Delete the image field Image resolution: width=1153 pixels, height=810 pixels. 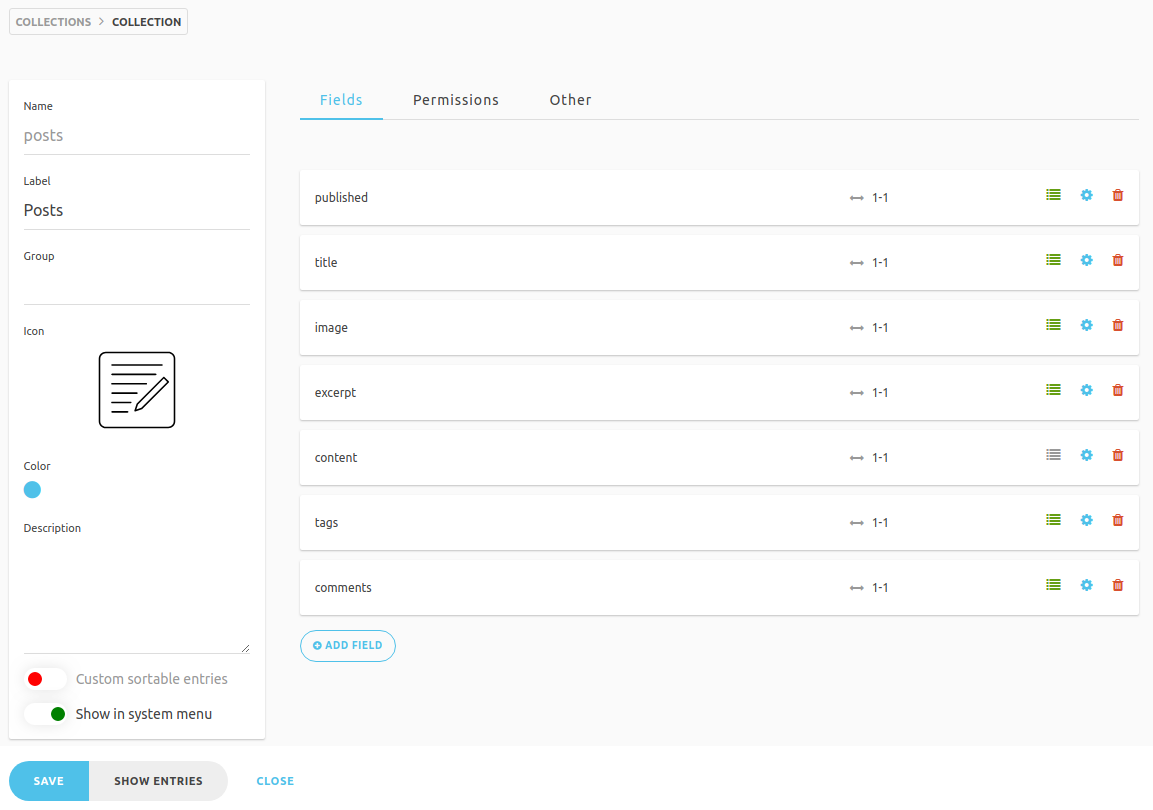(1118, 325)
